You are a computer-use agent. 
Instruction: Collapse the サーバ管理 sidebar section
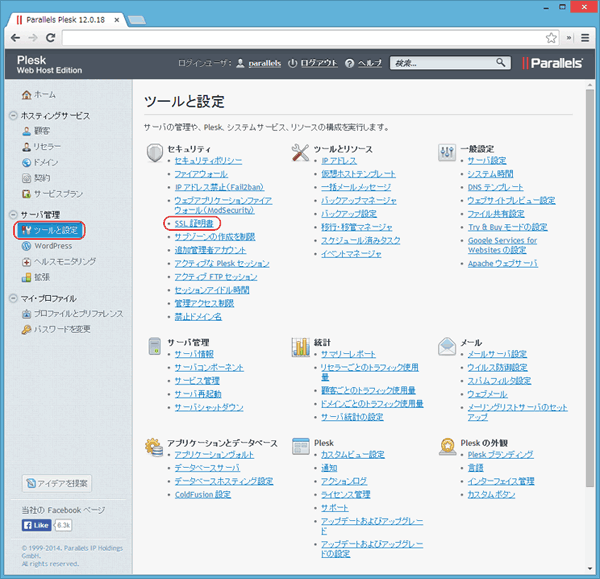click(x=13, y=214)
